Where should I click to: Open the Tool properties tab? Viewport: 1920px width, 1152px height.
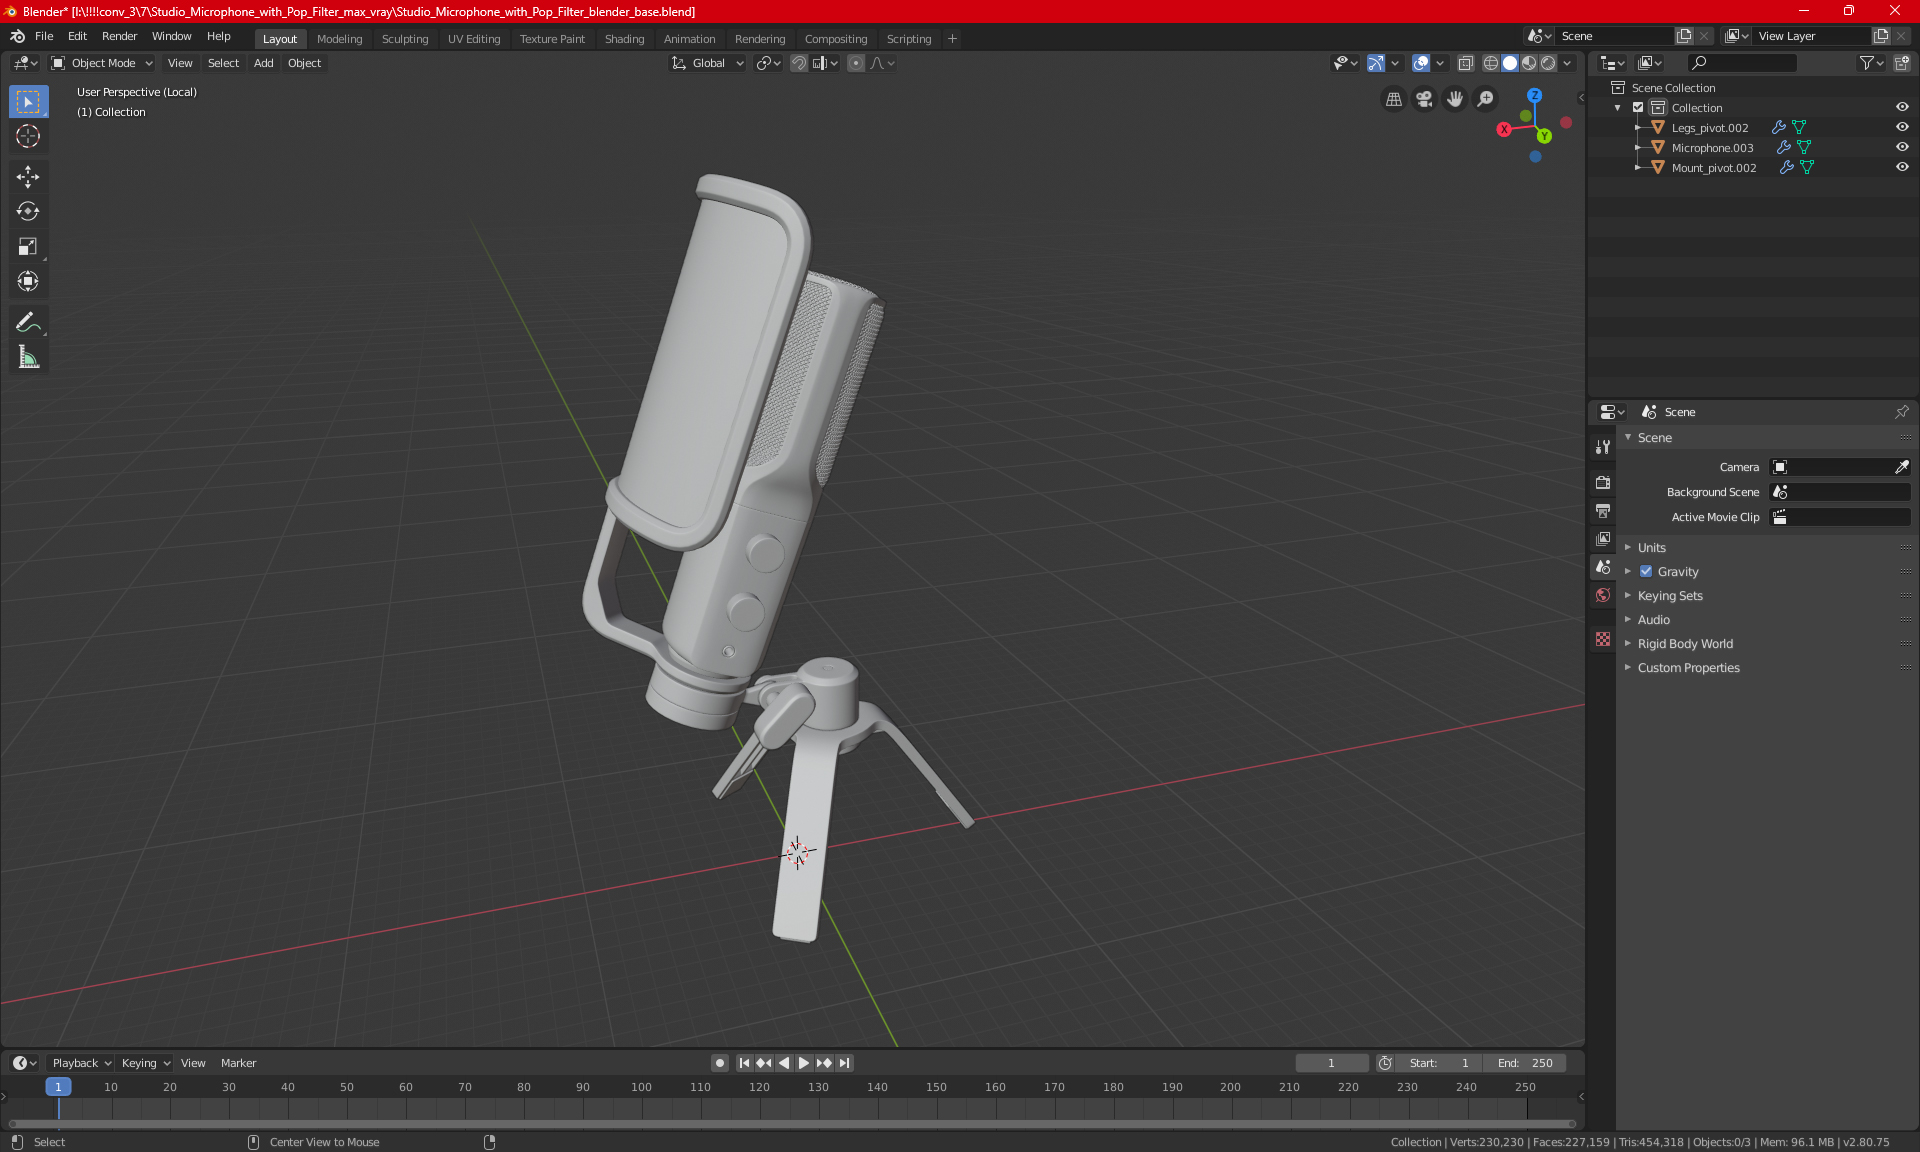1603,447
